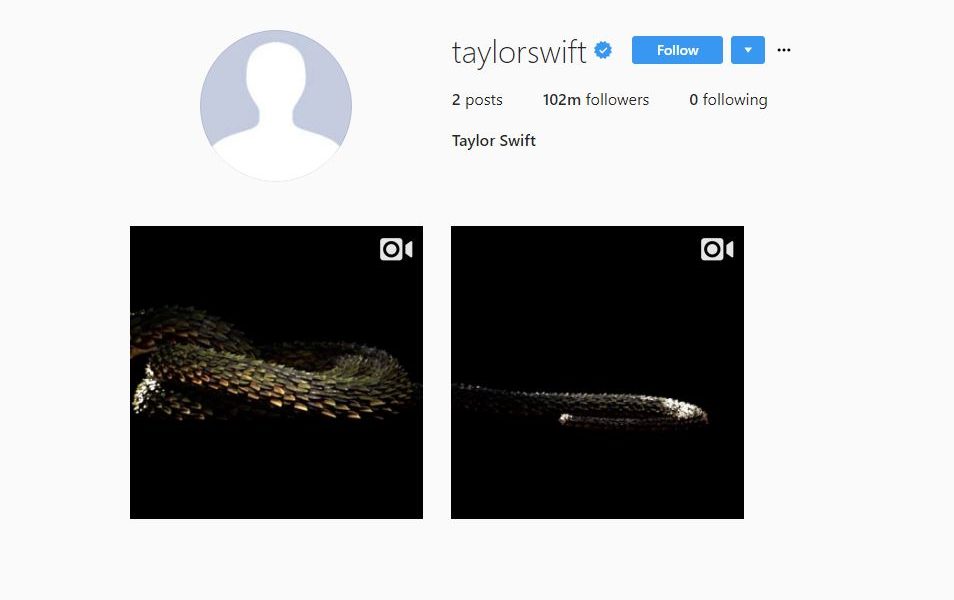Click the taylorswift username heading

(519, 52)
